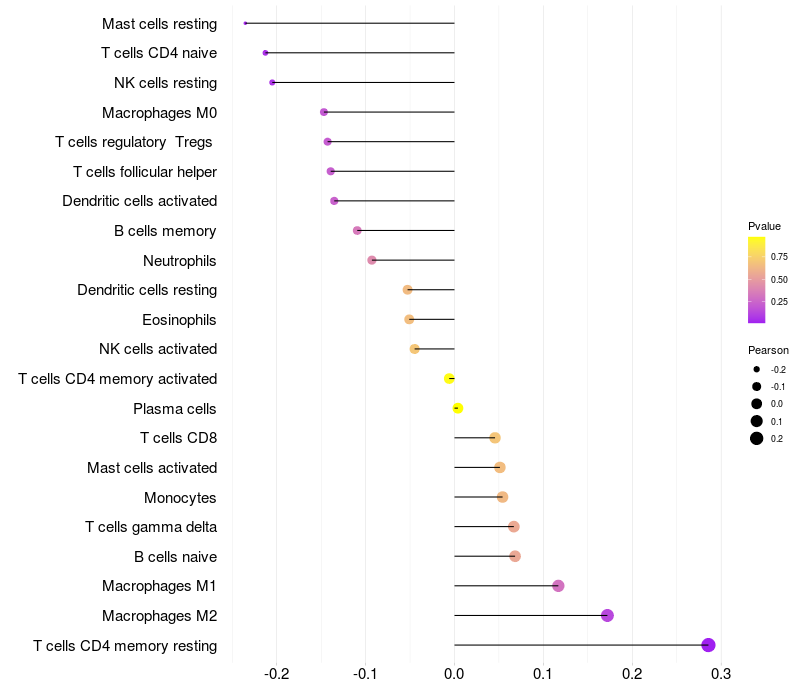Select the yellow Plasma cells dot
Screen dimensions: 800x700
[458, 408]
